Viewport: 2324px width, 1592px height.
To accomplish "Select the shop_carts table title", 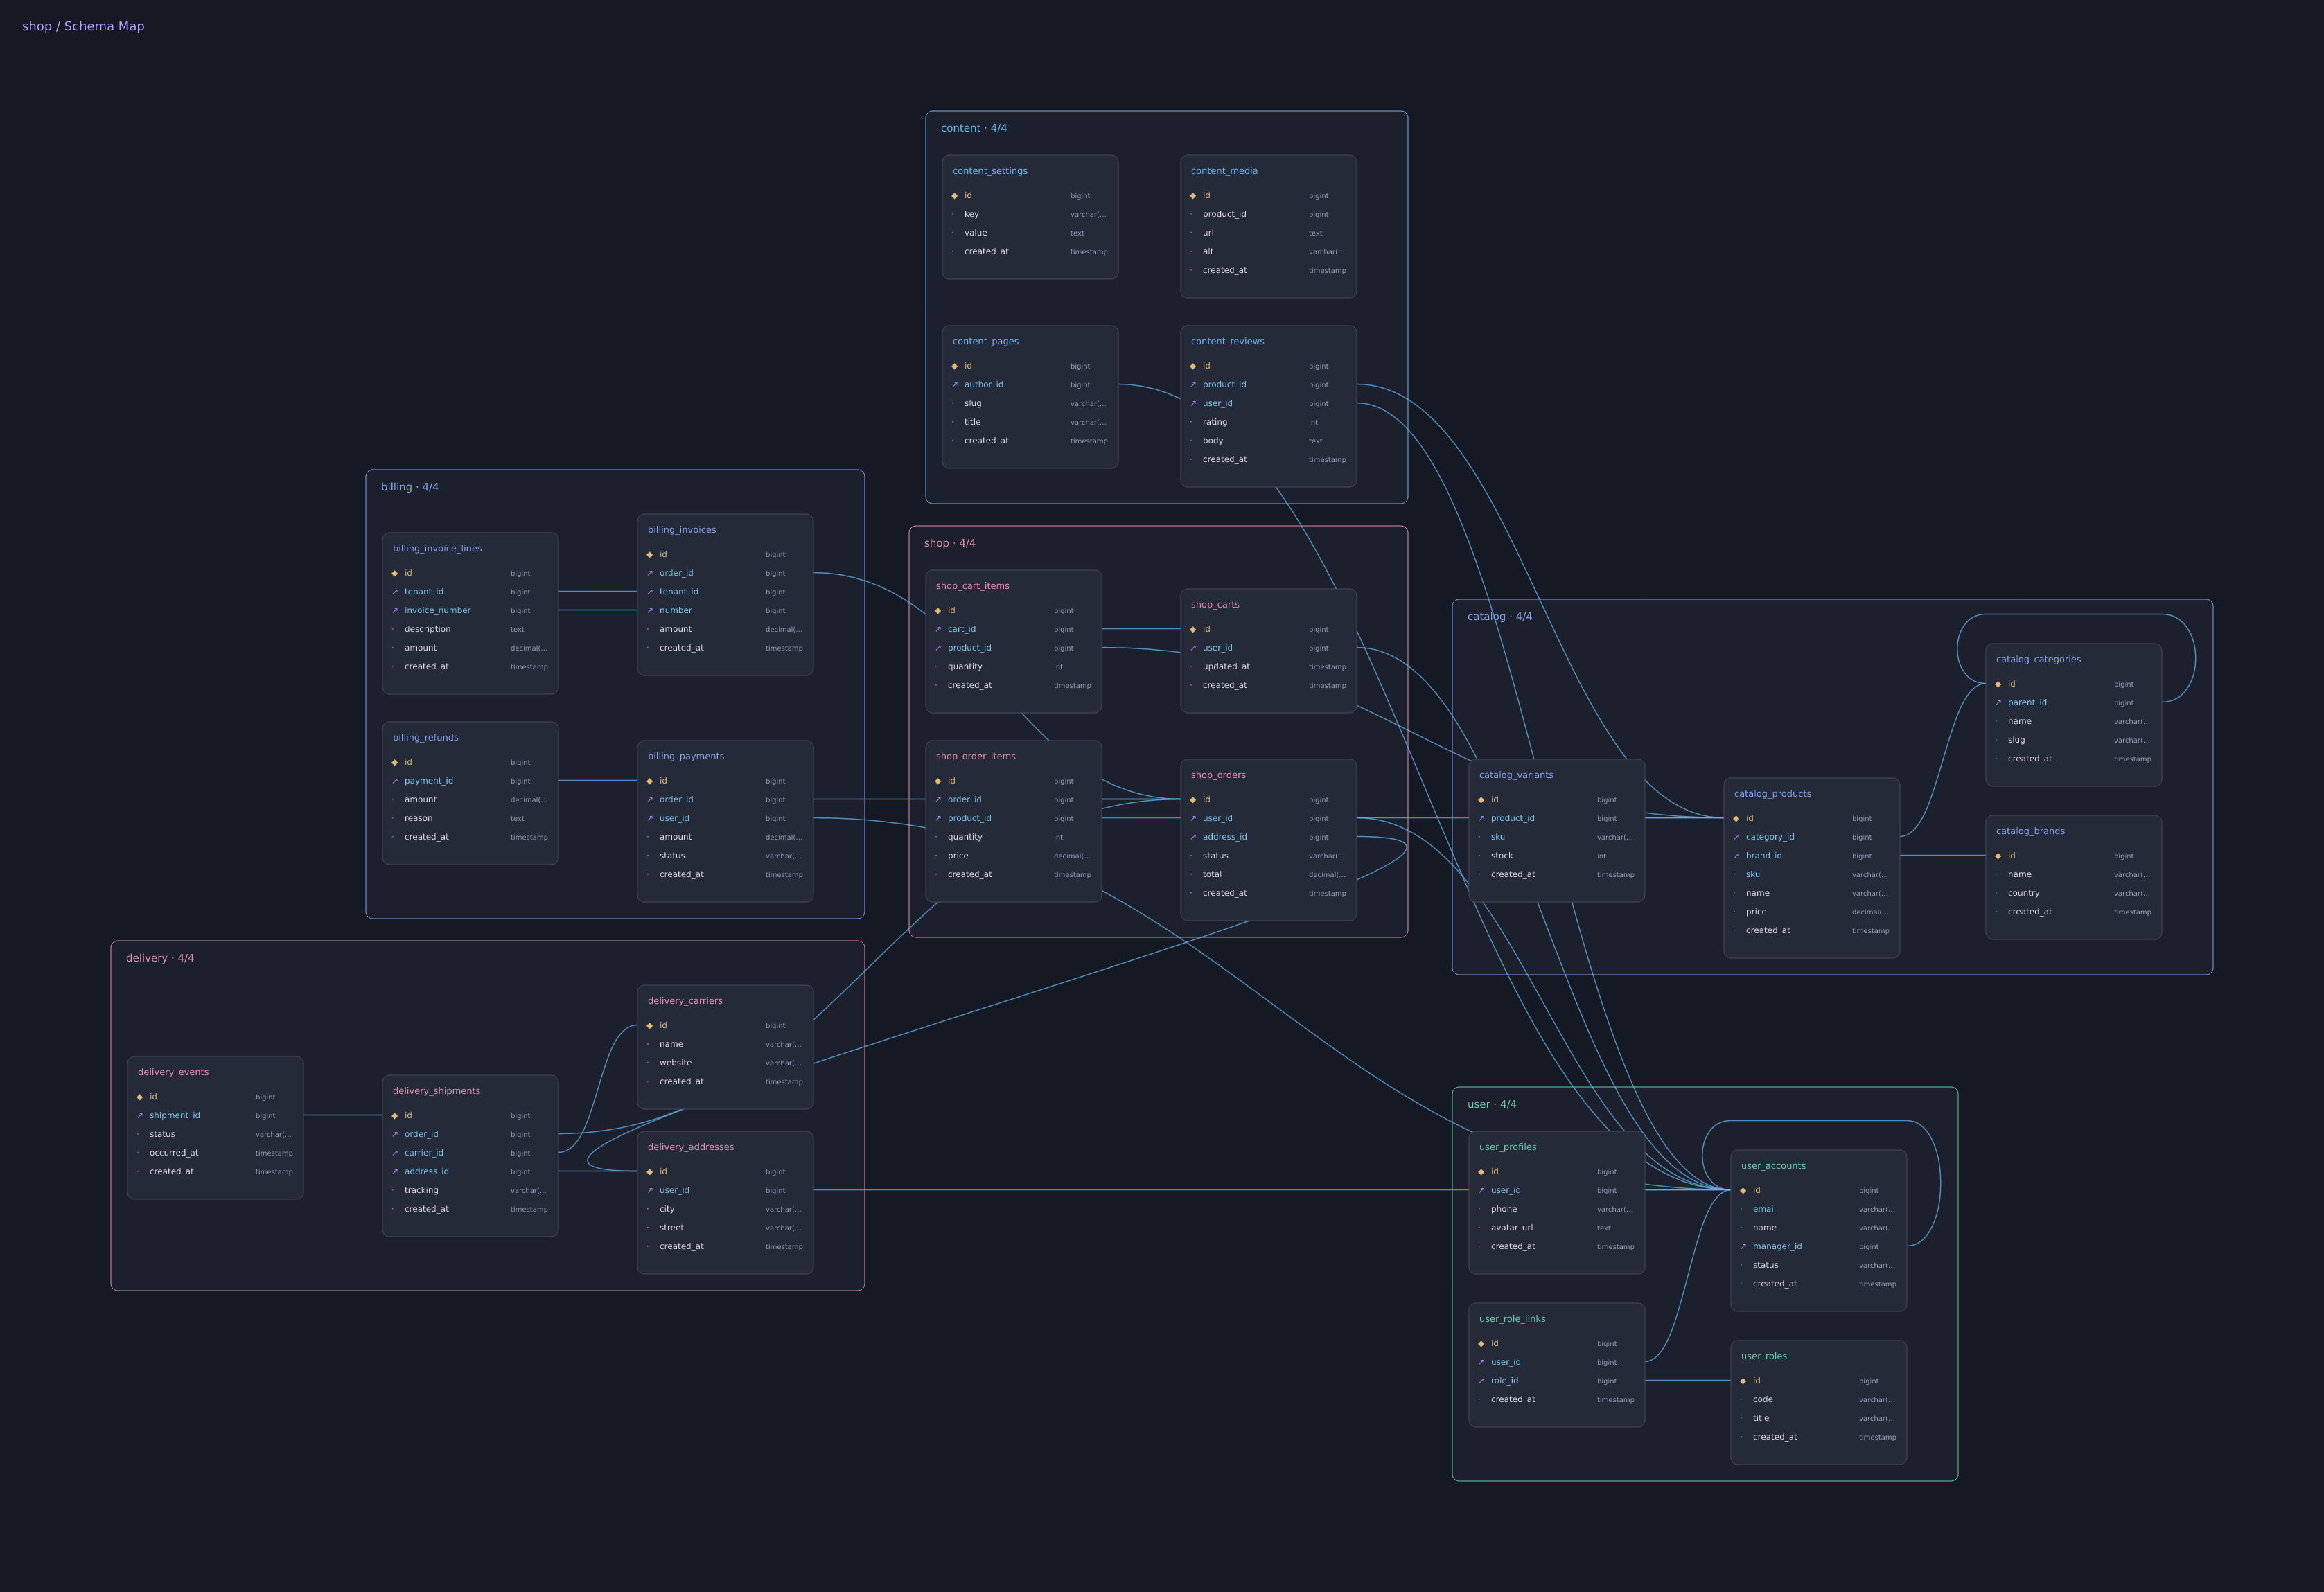I will pyautogui.click(x=1215, y=605).
